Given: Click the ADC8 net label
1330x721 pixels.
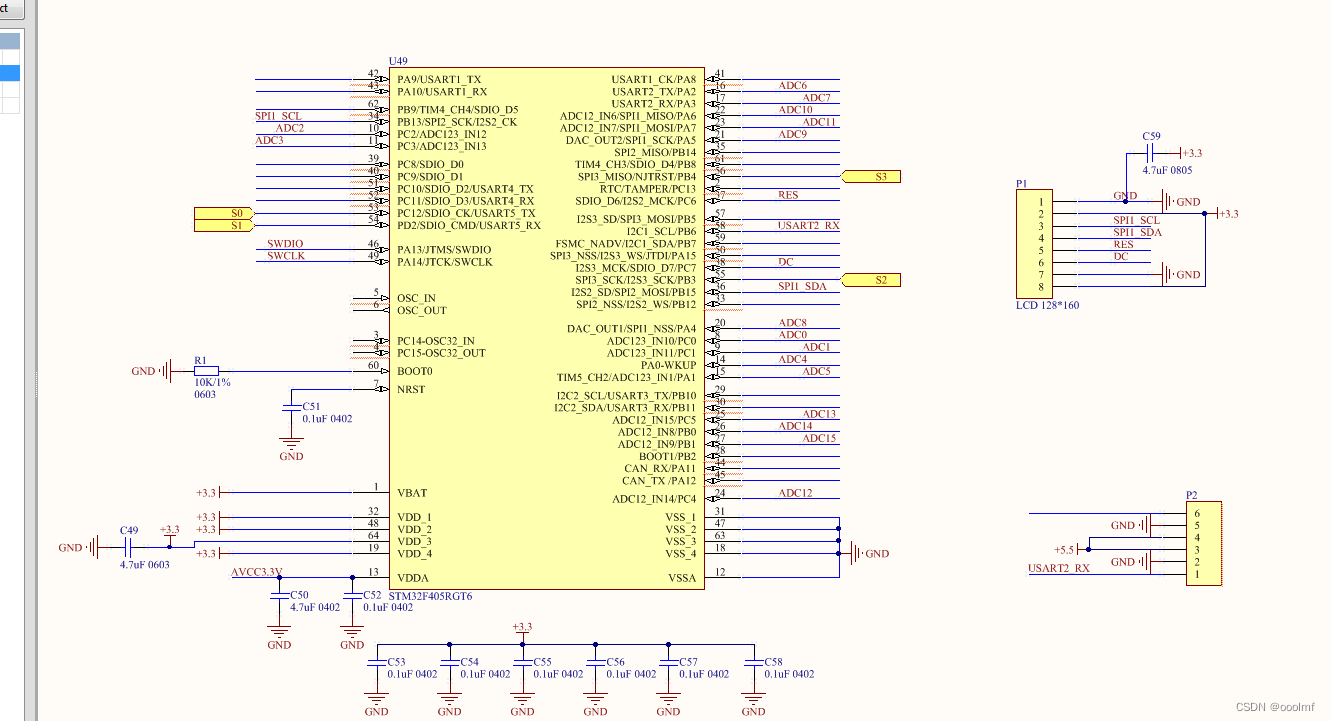Looking at the screenshot, I should pos(793,323).
